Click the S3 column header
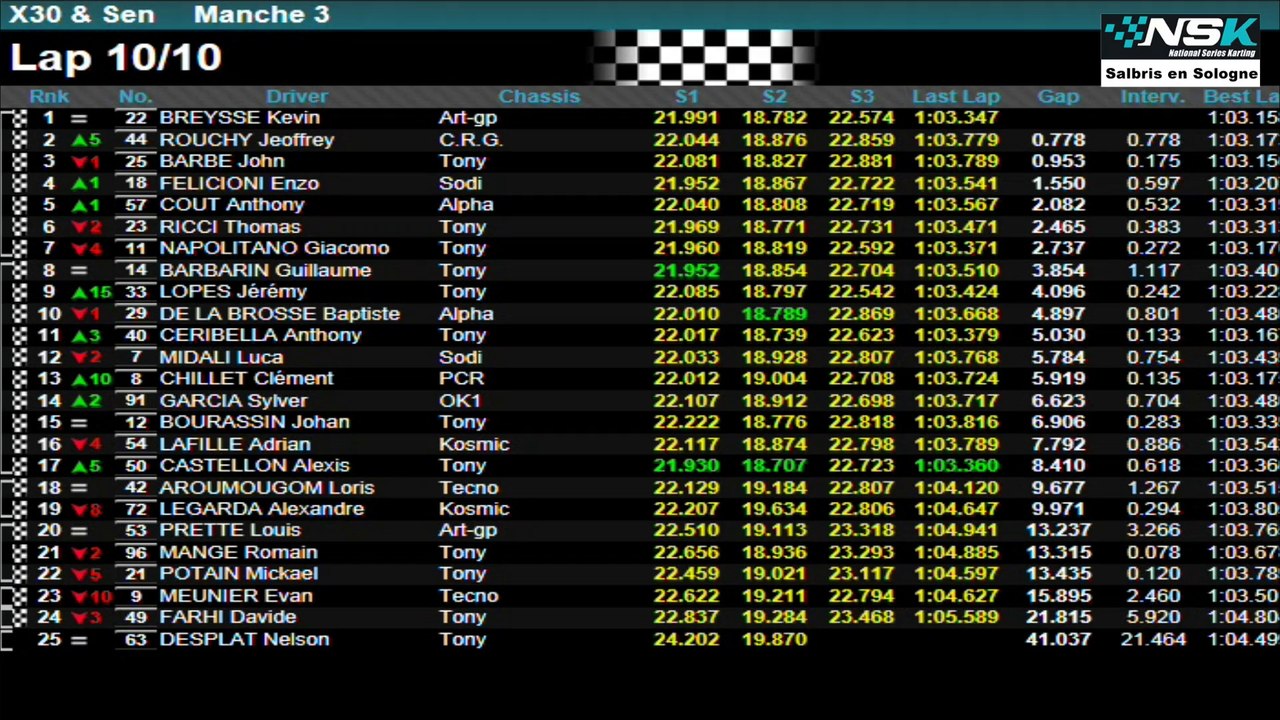The image size is (1280, 720). point(862,97)
